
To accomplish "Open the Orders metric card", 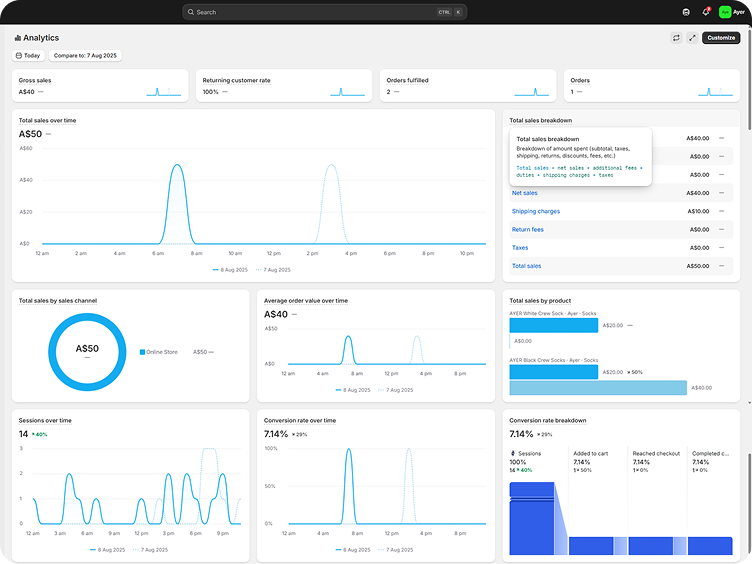I will click(652, 86).
